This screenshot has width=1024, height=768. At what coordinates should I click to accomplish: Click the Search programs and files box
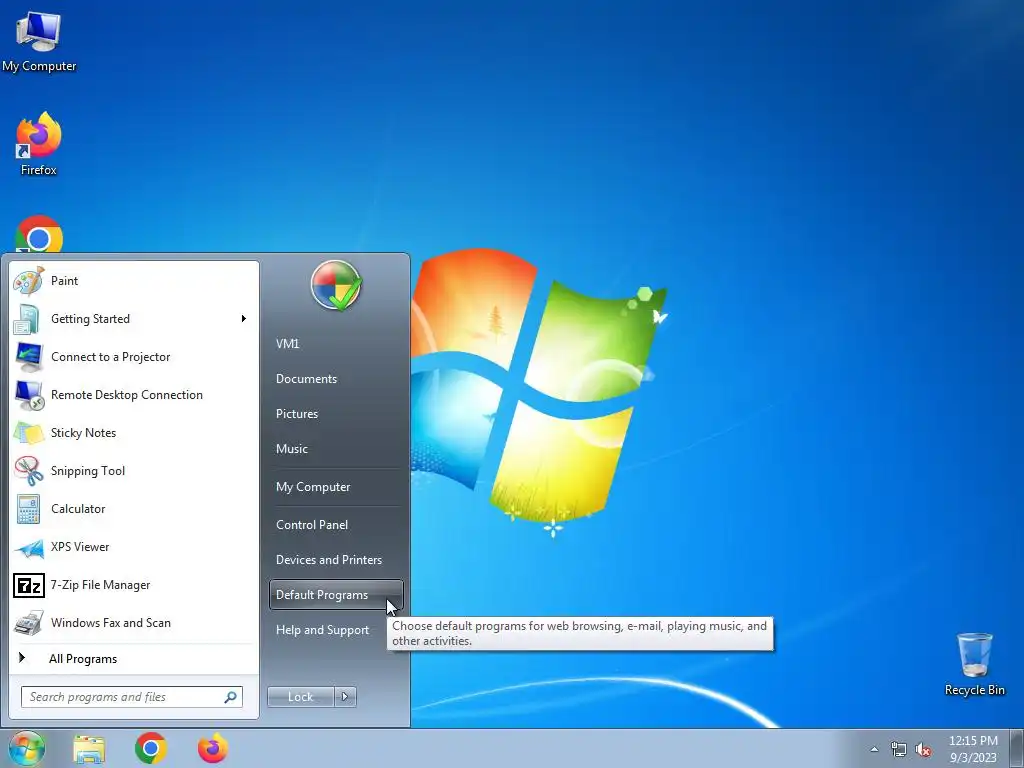point(131,697)
